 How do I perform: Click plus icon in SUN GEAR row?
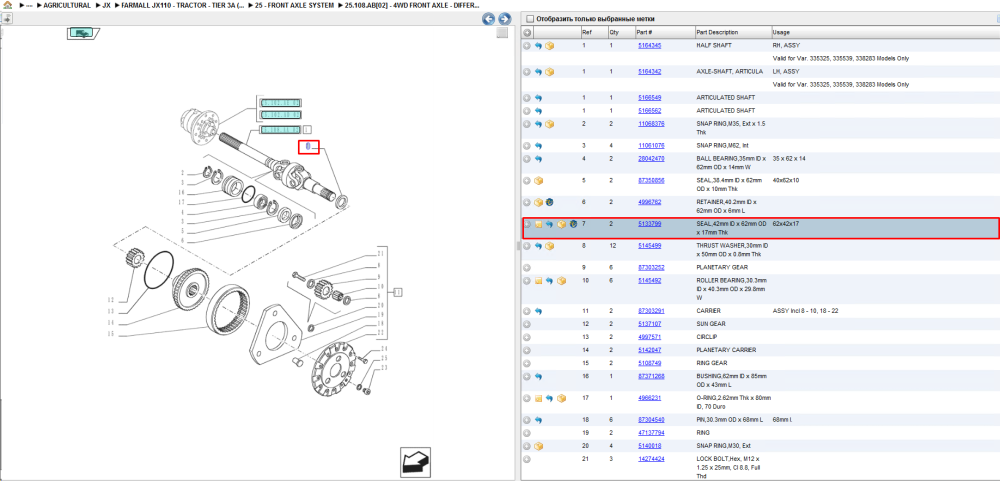[527, 323]
